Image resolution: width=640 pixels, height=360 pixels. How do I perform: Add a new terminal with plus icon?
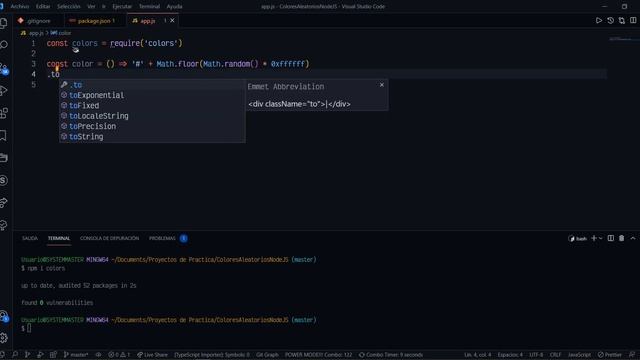pyautogui.click(x=594, y=238)
